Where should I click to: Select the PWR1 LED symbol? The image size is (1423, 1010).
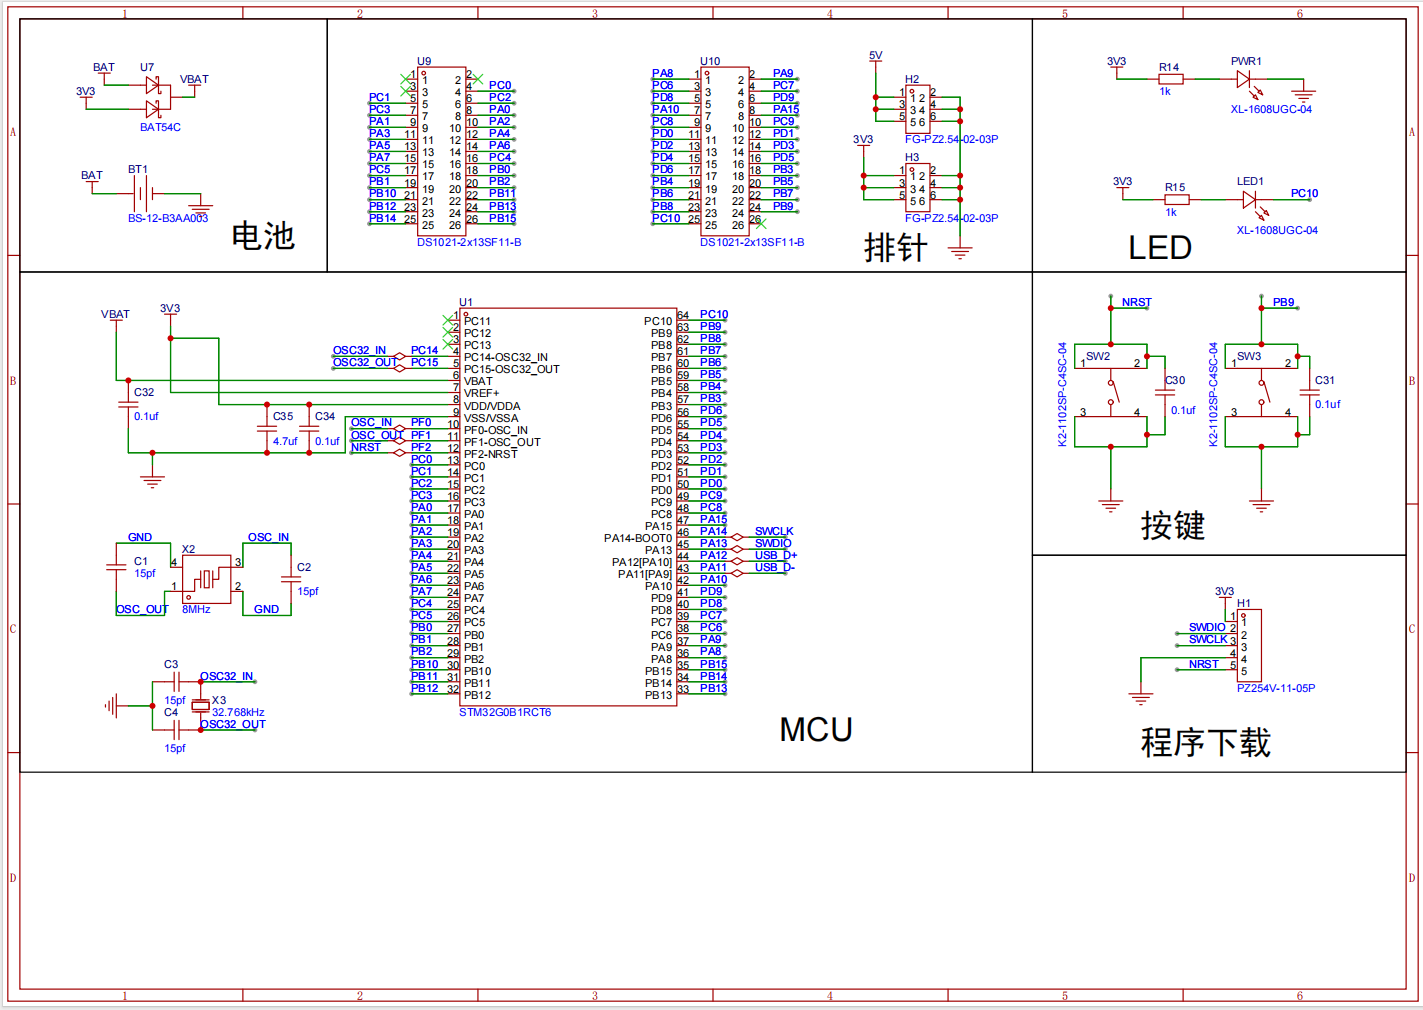(x=1243, y=78)
